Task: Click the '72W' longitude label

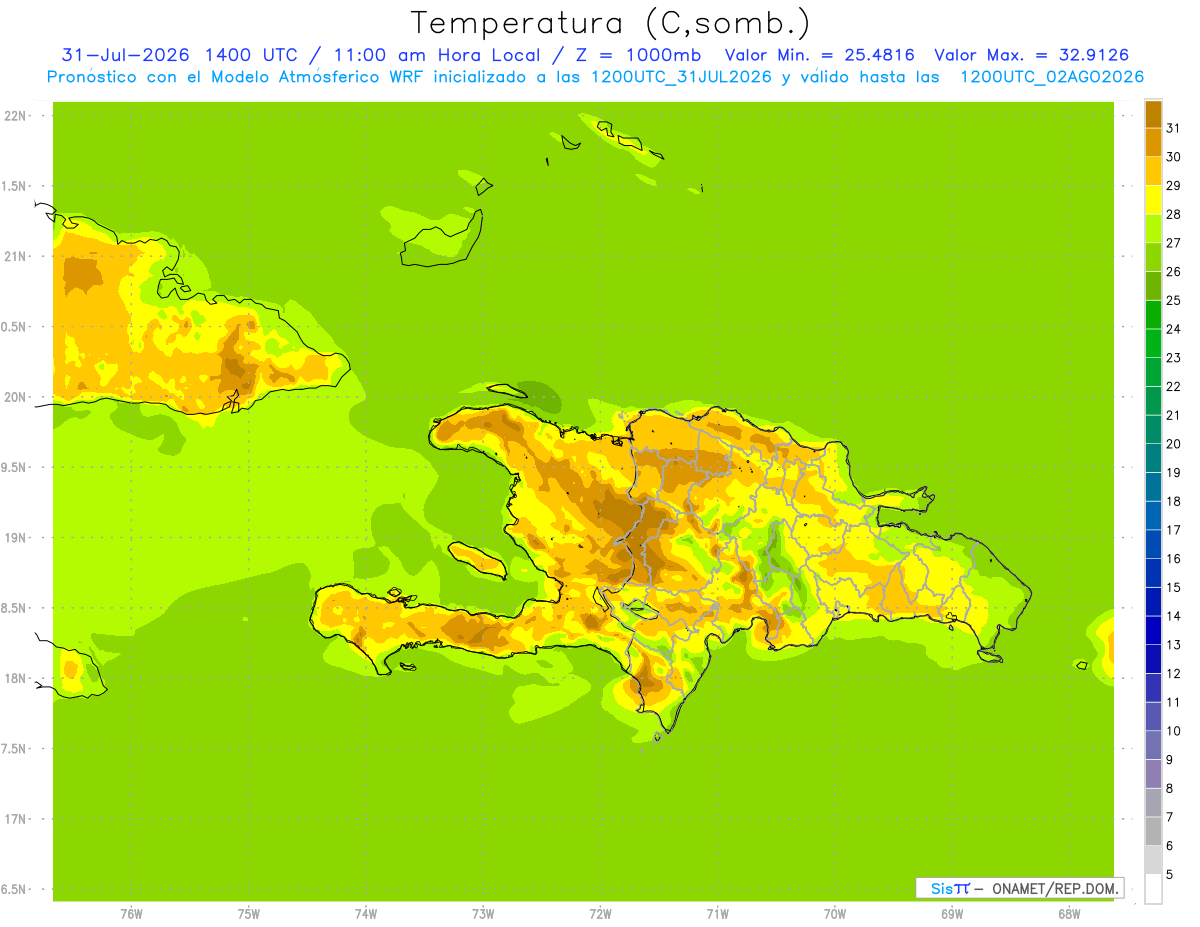Action: (600, 914)
